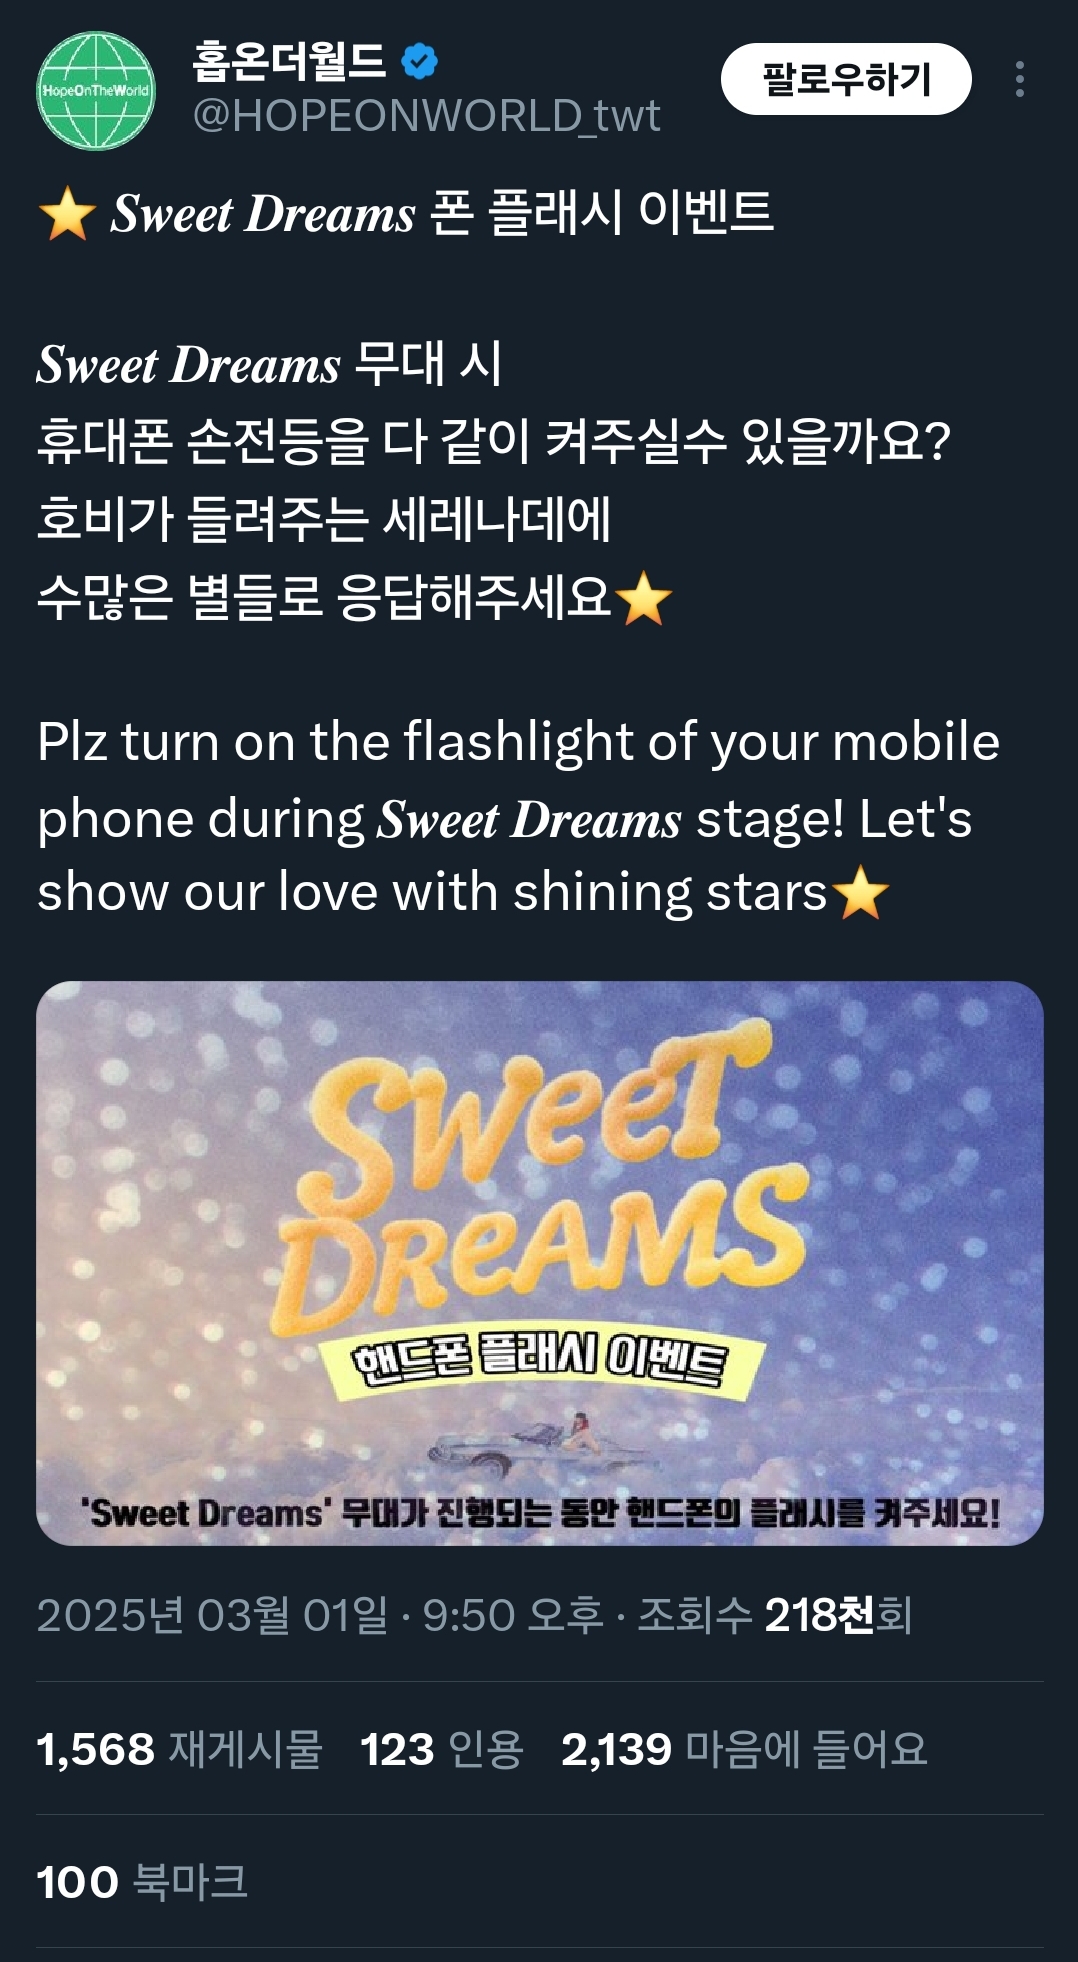Click the 홉온더월드 display name

(x=289, y=61)
